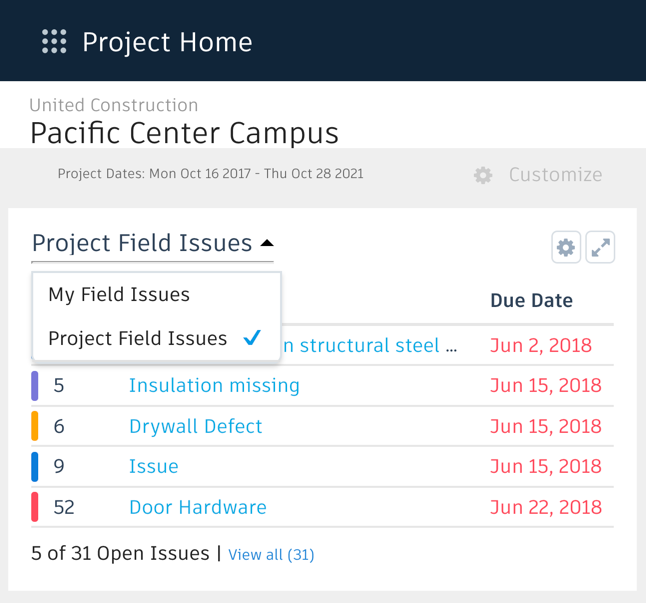Click the Jun 2, 2018 due date

541,345
